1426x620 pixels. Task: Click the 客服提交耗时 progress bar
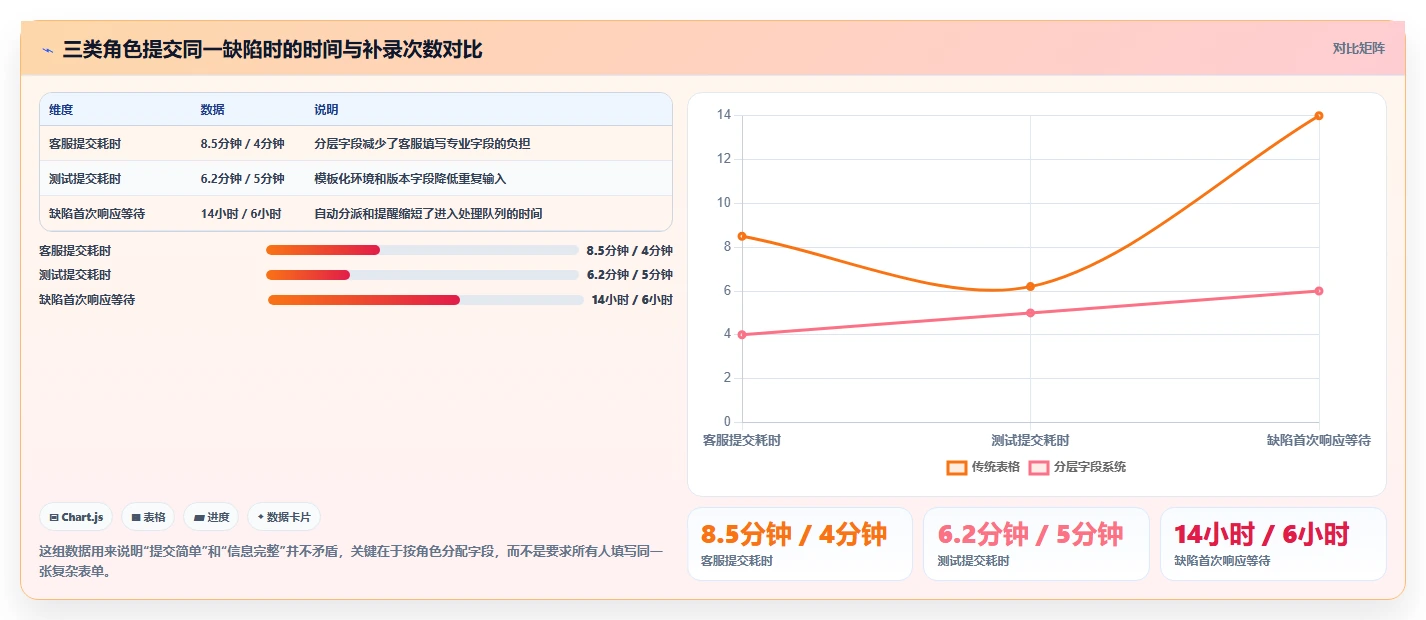(x=422, y=250)
